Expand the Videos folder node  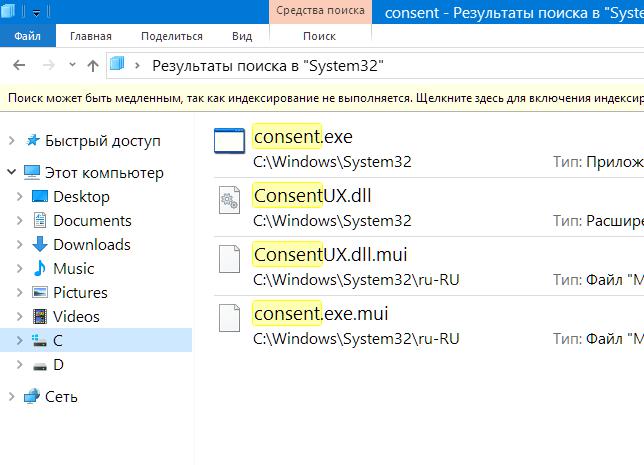[x=19, y=316]
